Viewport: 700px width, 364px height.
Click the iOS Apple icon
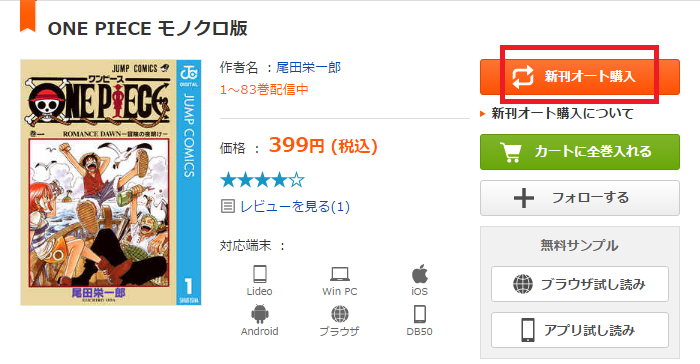[x=419, y=273]
